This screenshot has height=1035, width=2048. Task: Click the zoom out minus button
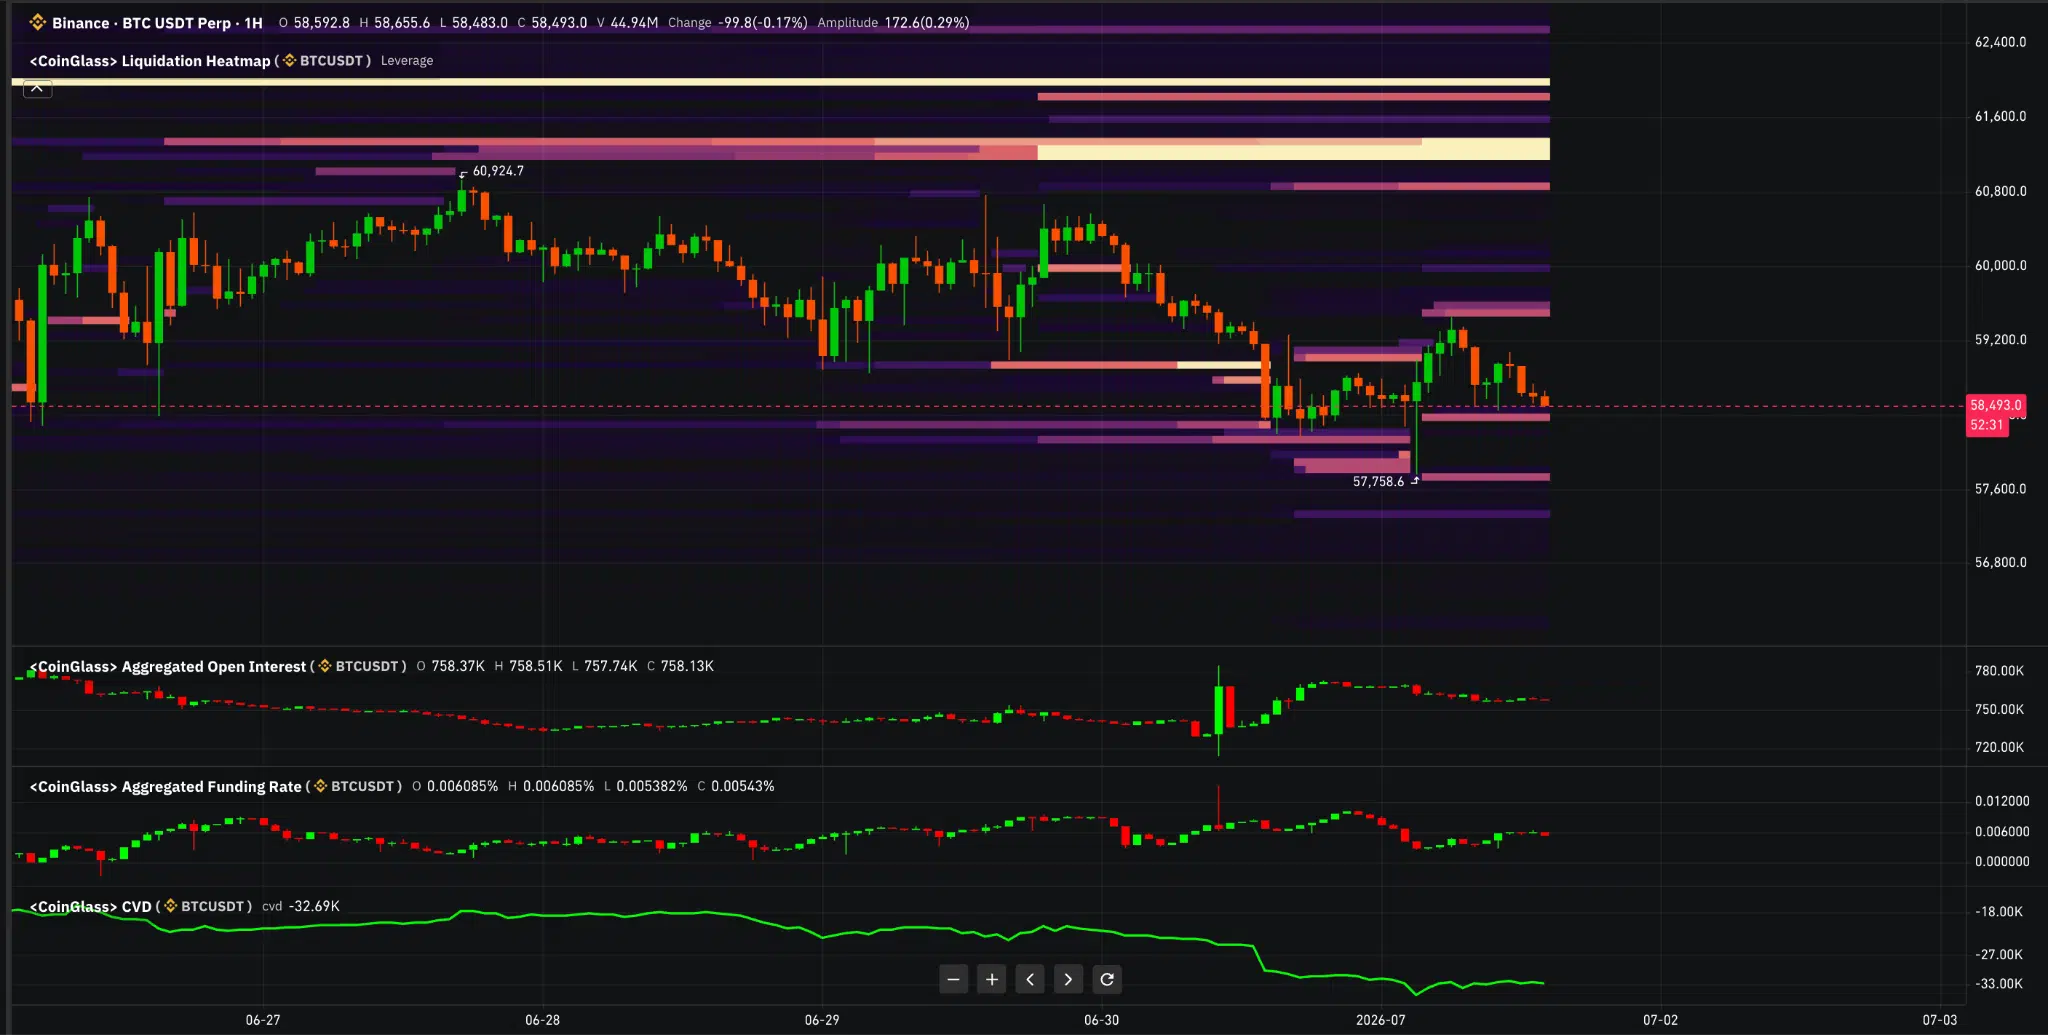coord(953,979)
